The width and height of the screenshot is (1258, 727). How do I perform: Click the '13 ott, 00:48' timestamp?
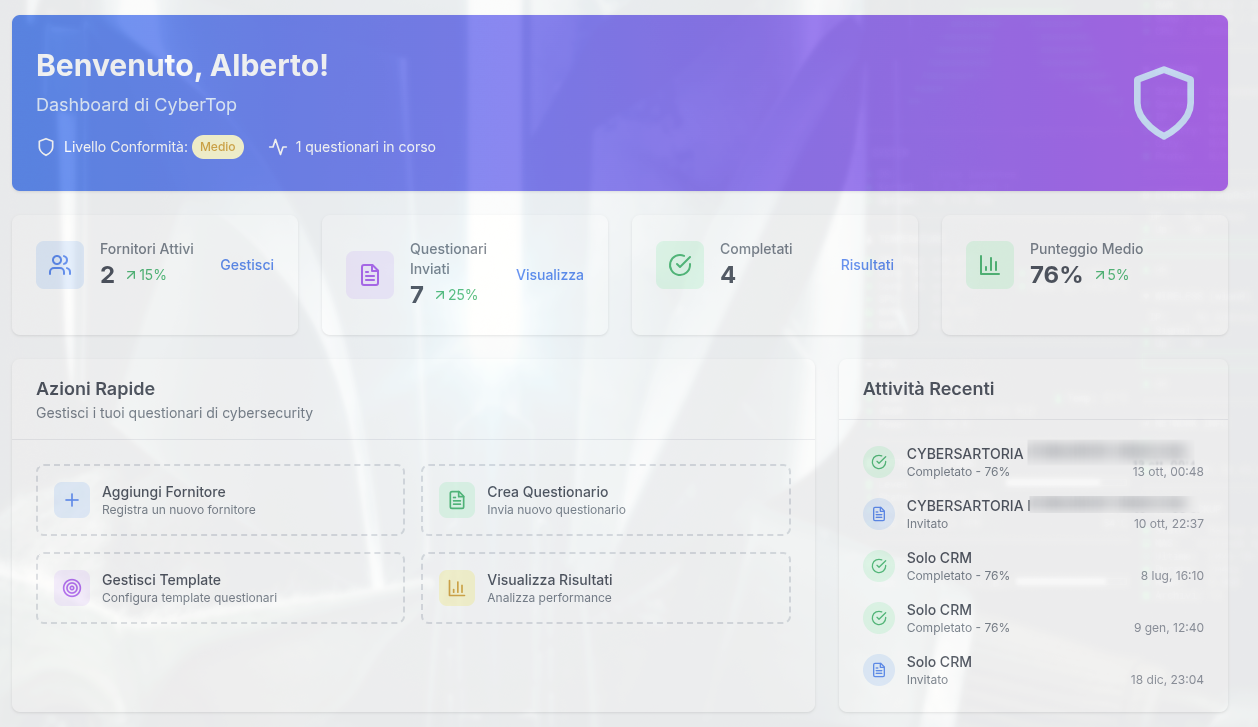(1168, 472)
